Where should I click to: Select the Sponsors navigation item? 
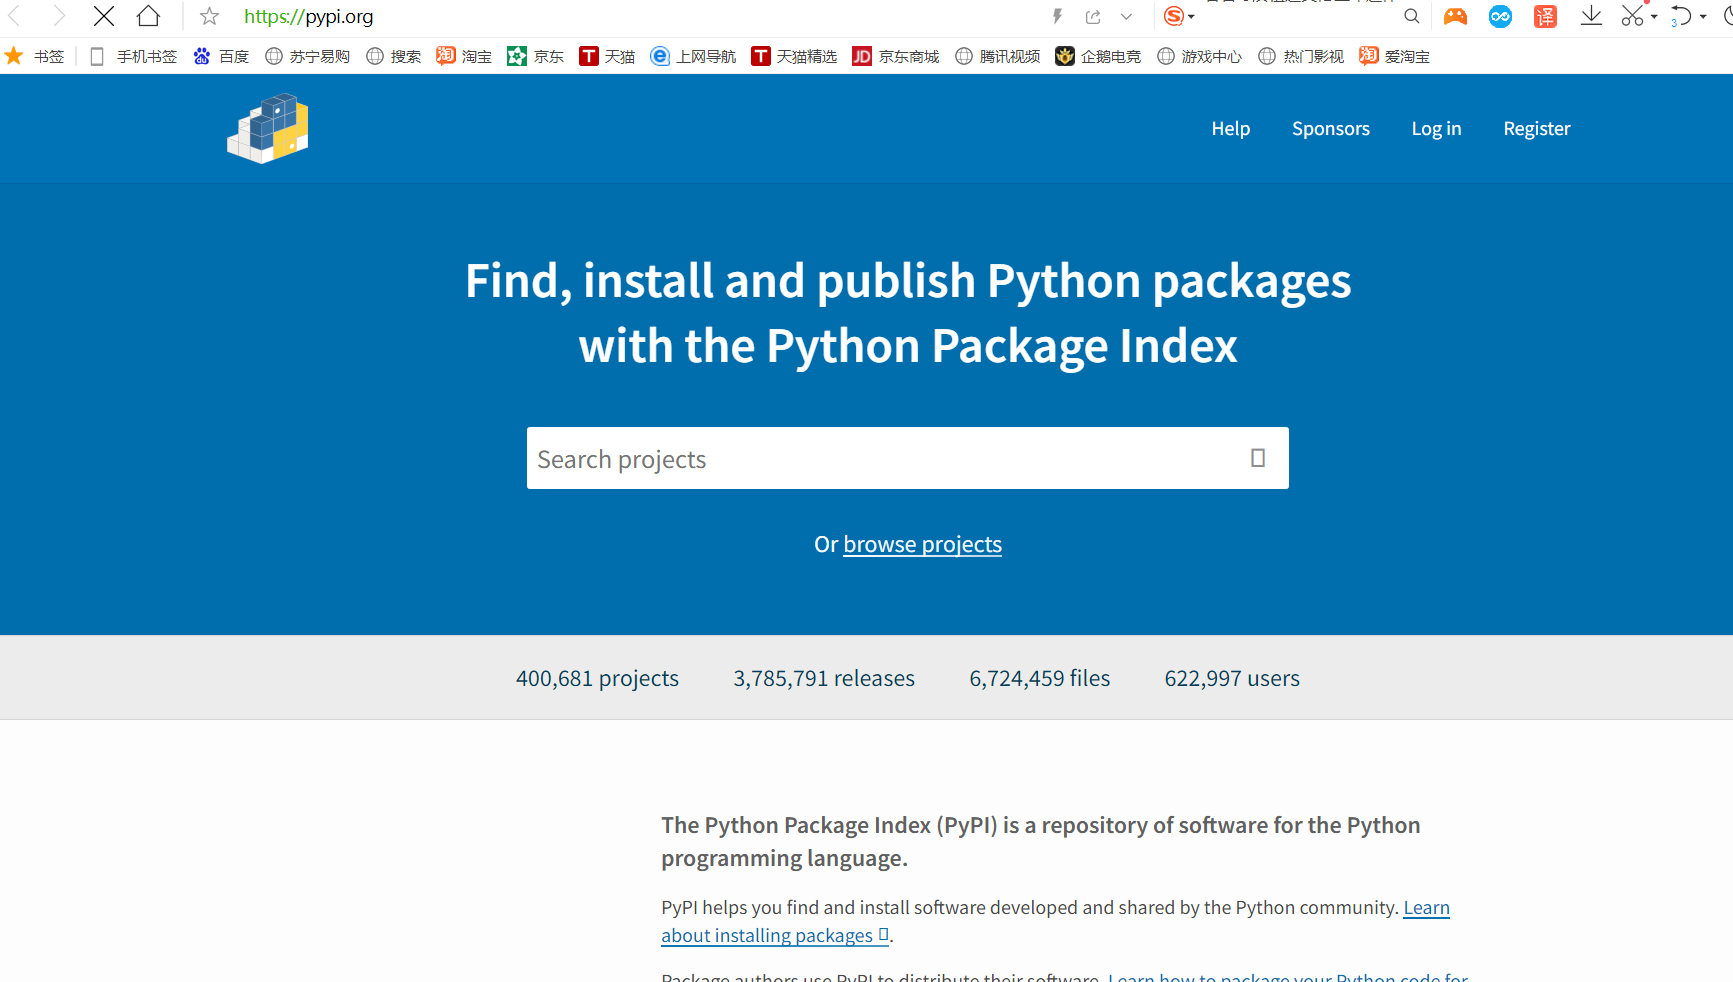click(1331, 128)
